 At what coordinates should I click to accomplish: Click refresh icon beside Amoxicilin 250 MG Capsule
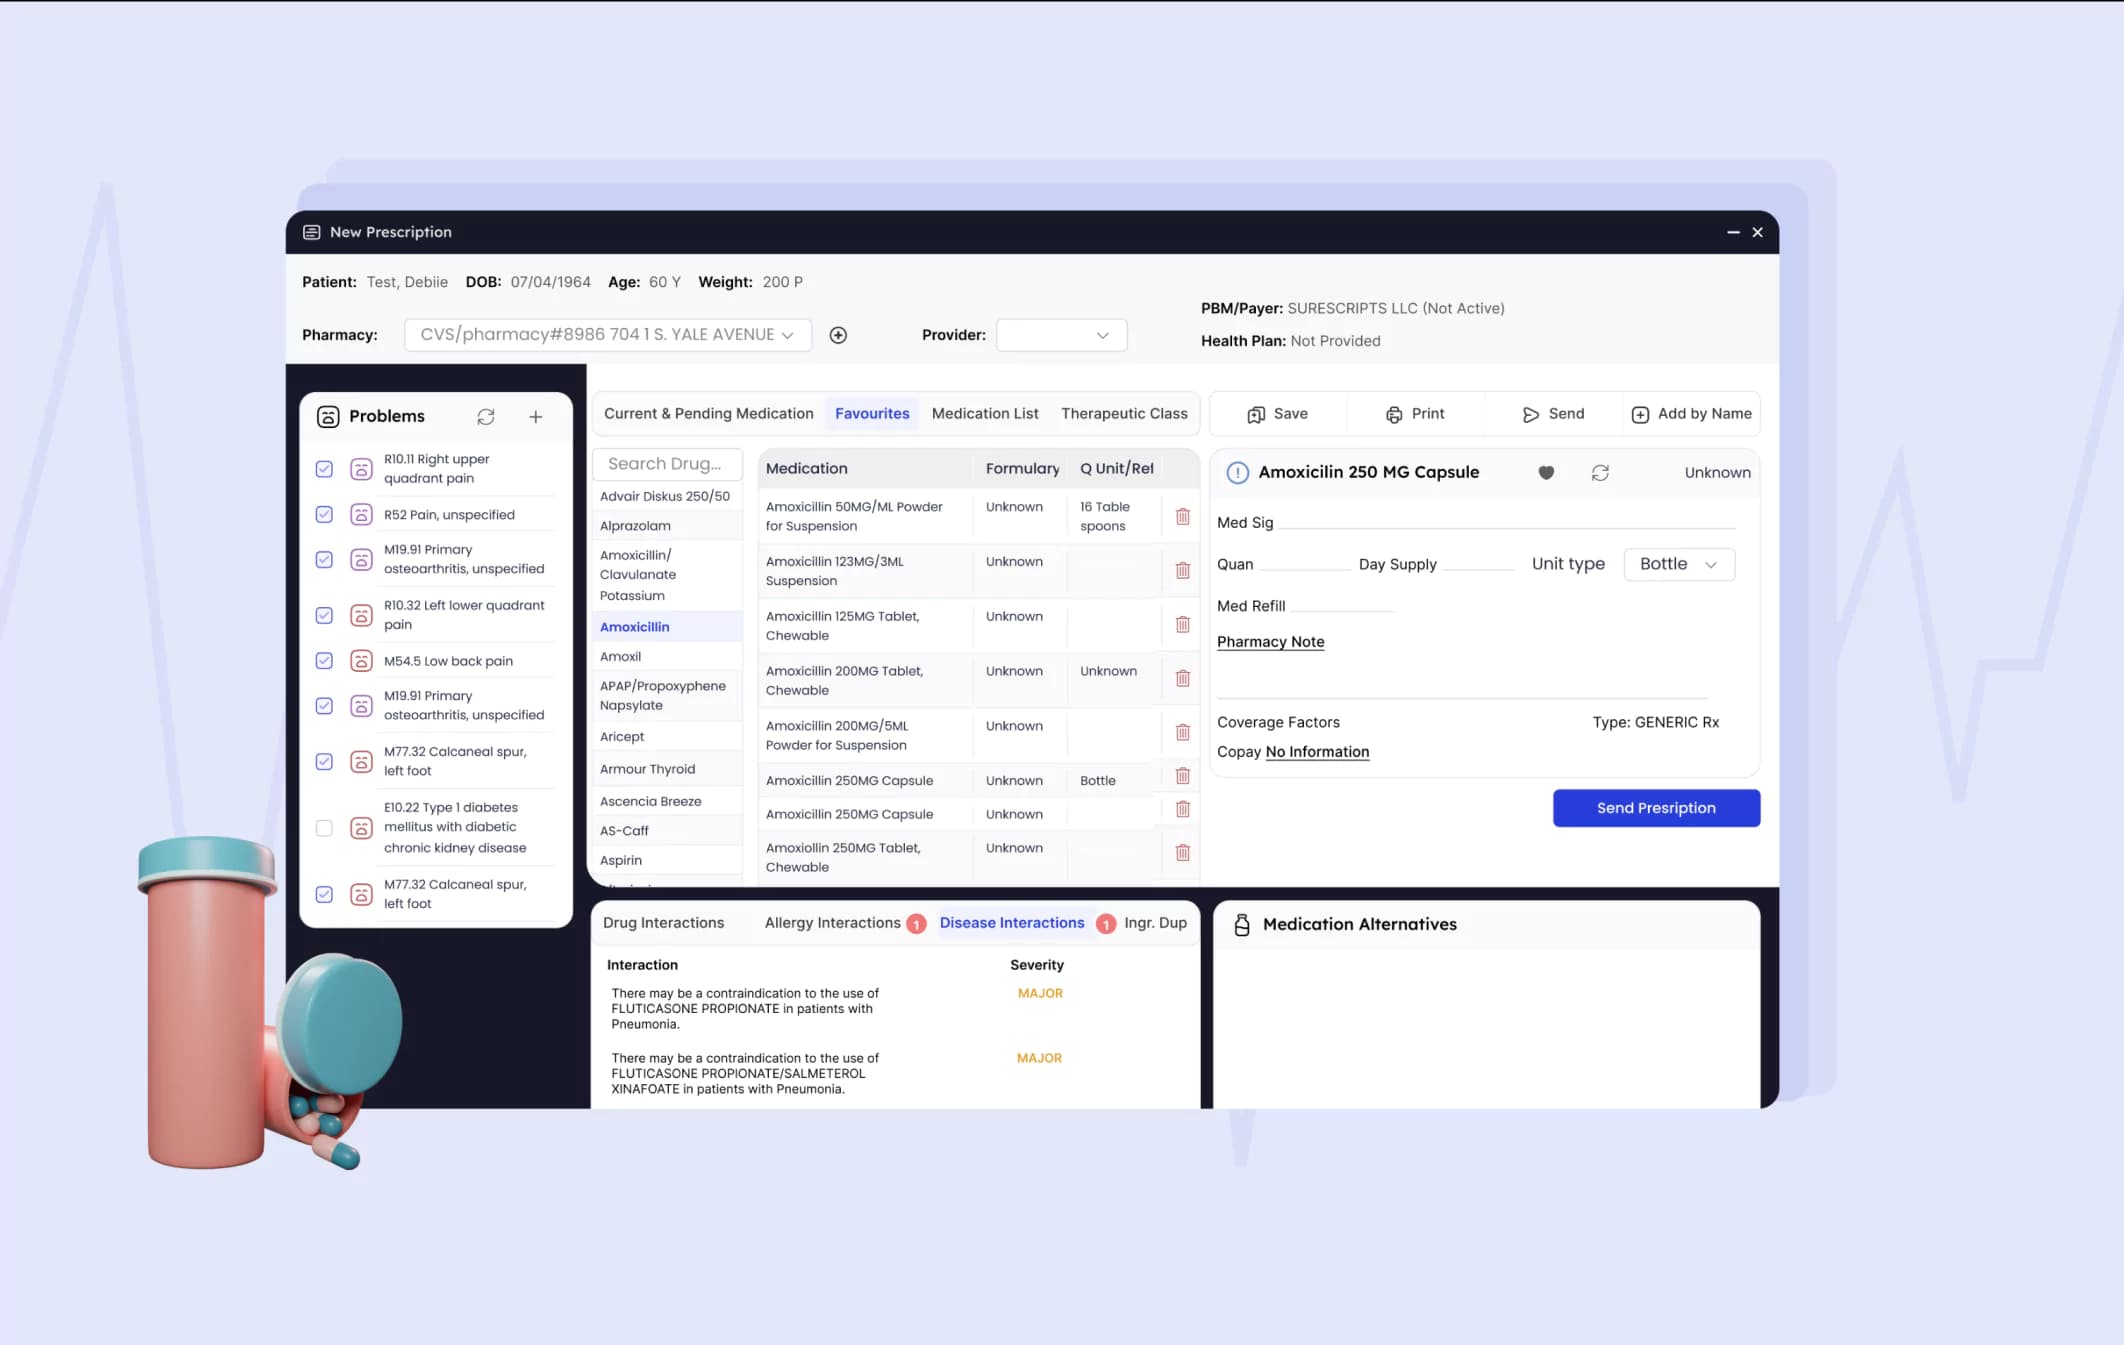[1600, 472]
